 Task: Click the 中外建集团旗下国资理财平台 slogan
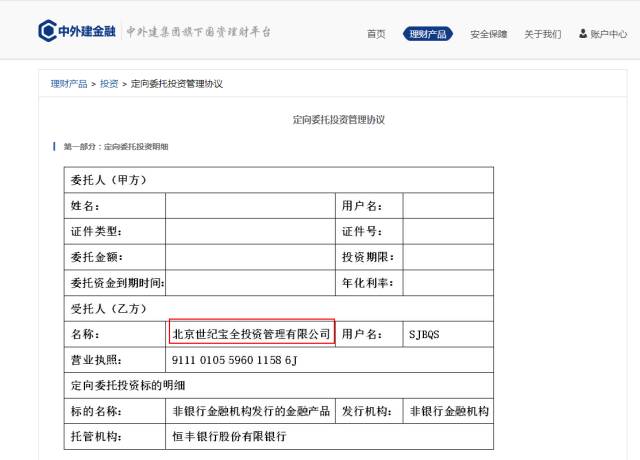pos(198,32)
